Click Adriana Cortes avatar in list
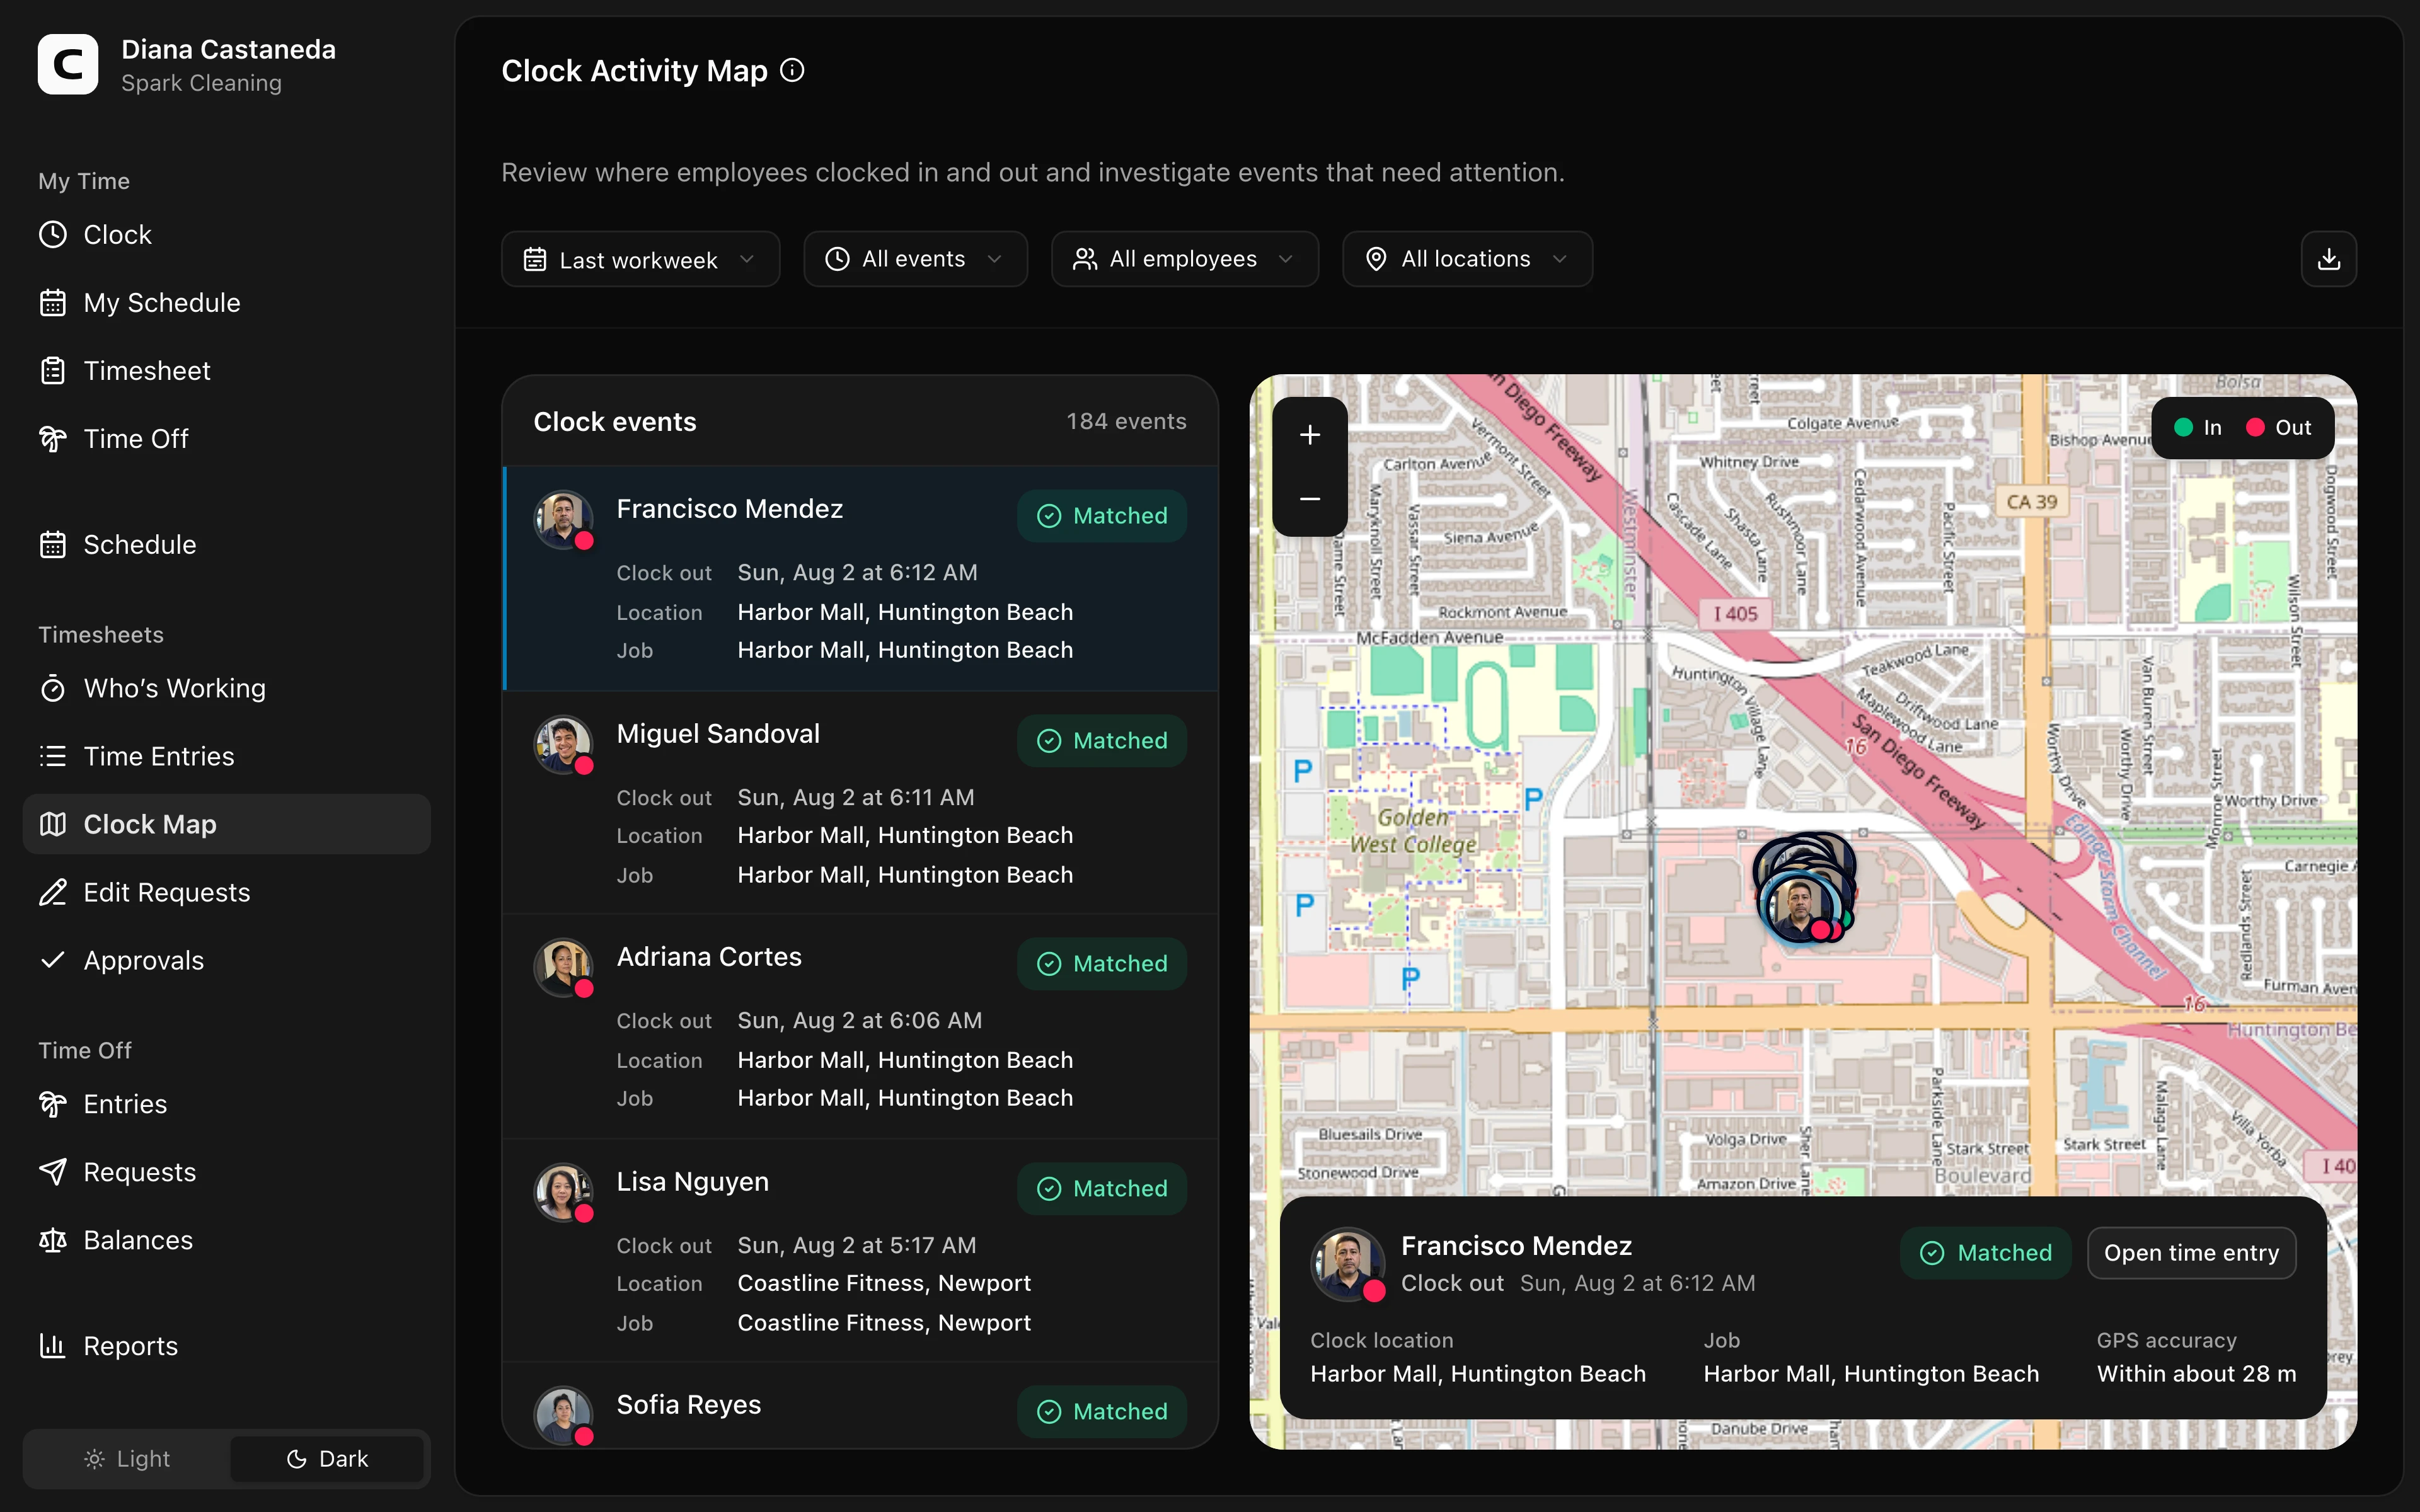Viewport: 2420px width, 1512px height. click(564, 968)
